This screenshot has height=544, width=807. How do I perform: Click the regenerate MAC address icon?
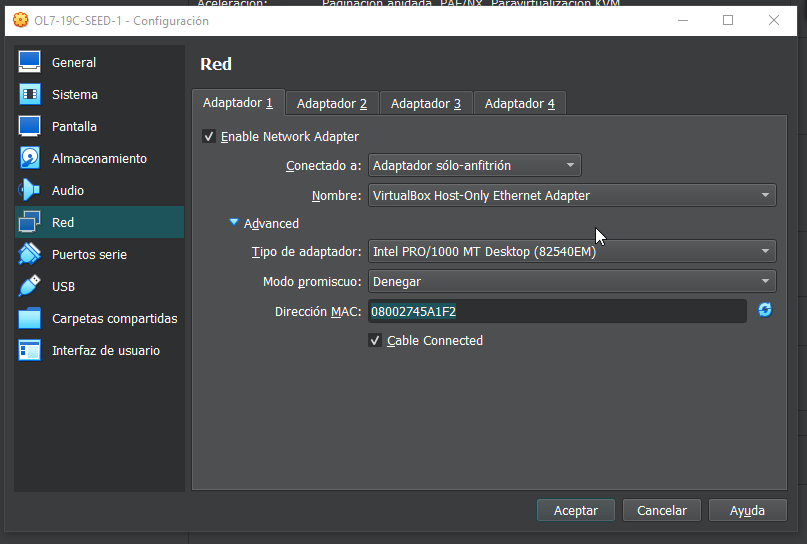click(765, 310)
